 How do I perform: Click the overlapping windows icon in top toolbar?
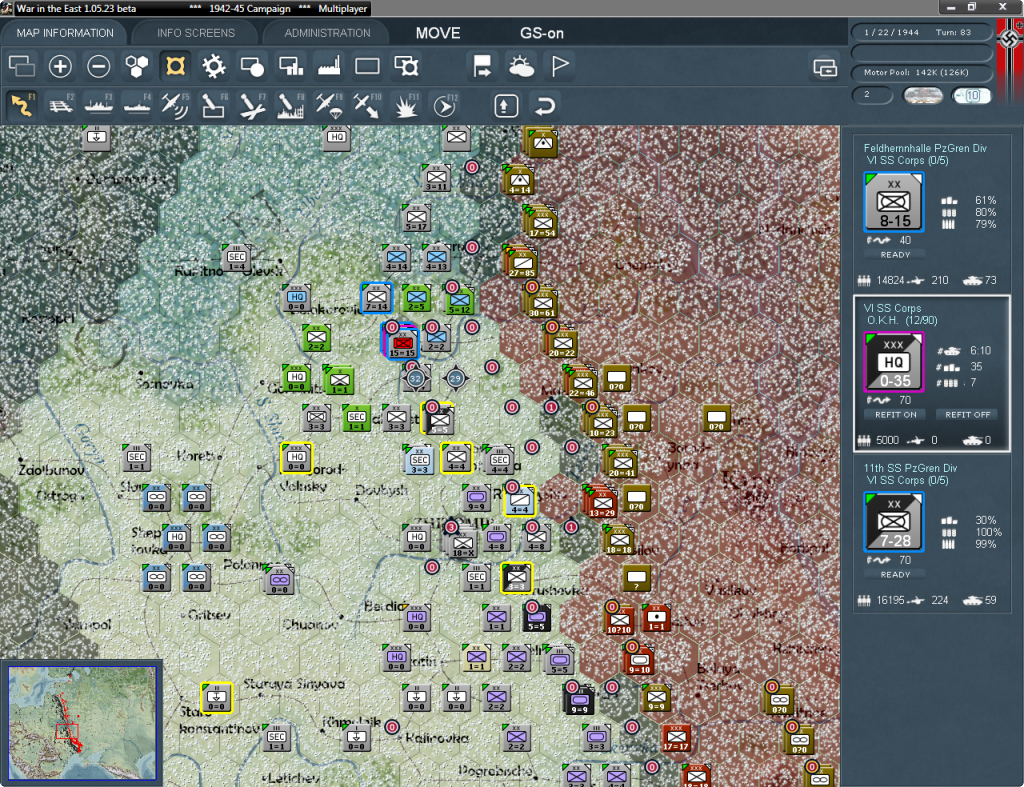tap(22, 66)
